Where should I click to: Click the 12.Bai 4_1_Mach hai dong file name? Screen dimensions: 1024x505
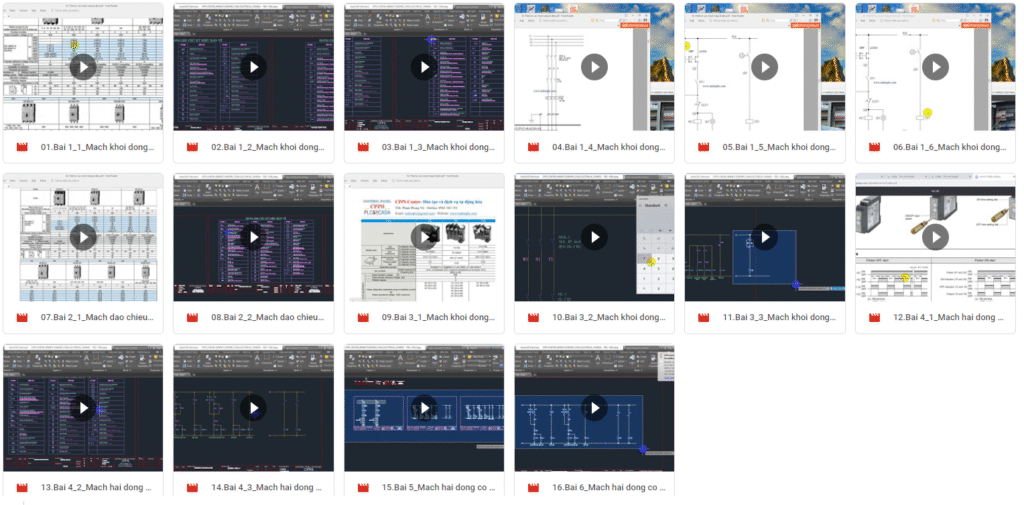pos(948,317)
